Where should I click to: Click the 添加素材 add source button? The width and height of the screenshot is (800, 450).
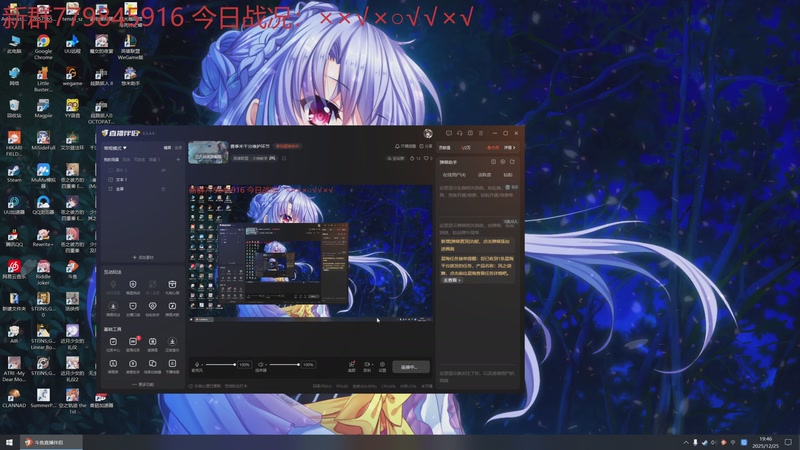point(143,257)
